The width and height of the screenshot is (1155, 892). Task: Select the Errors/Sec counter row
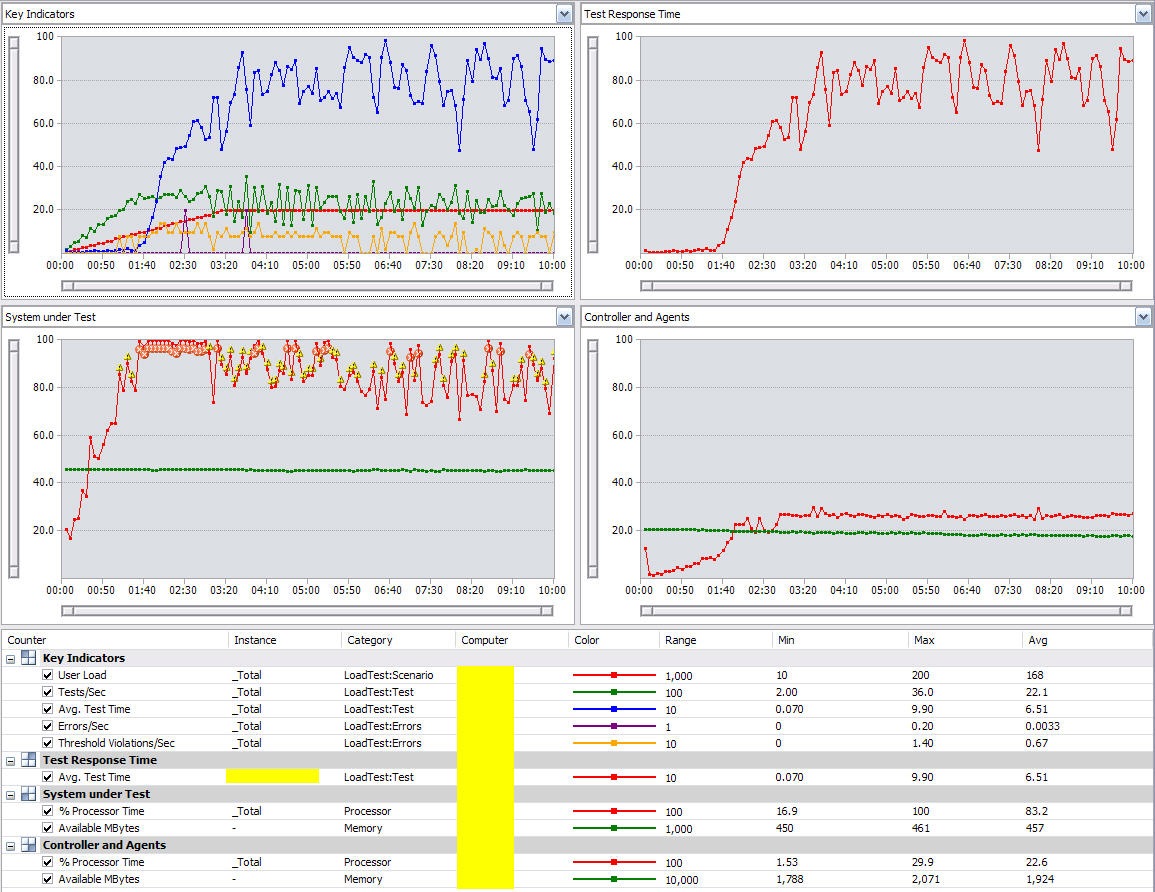click(577, 726)
